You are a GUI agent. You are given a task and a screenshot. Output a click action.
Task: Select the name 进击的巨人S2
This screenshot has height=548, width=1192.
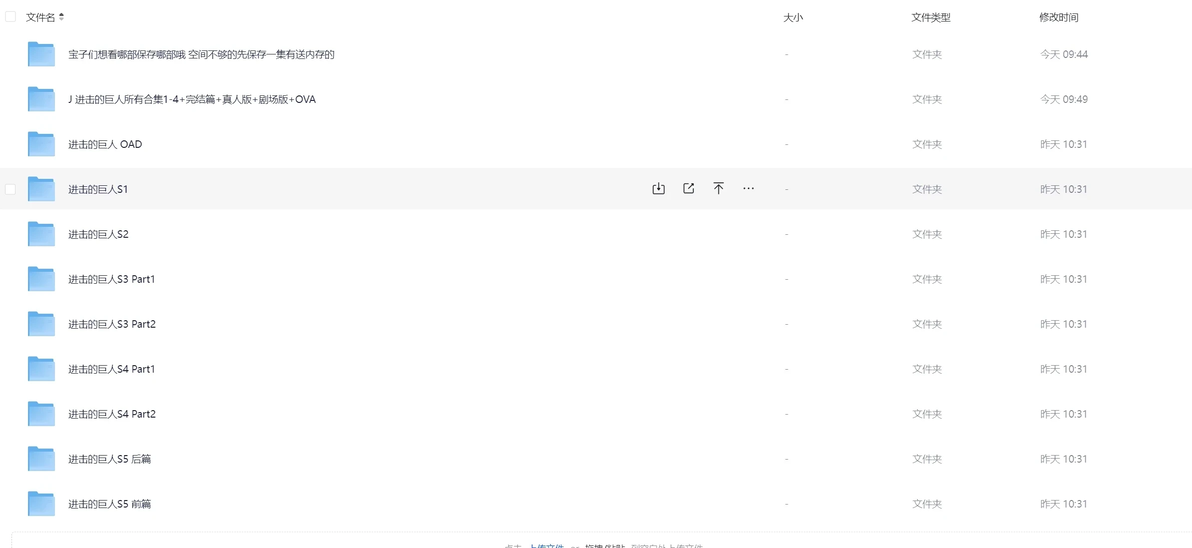pos(98,234)
